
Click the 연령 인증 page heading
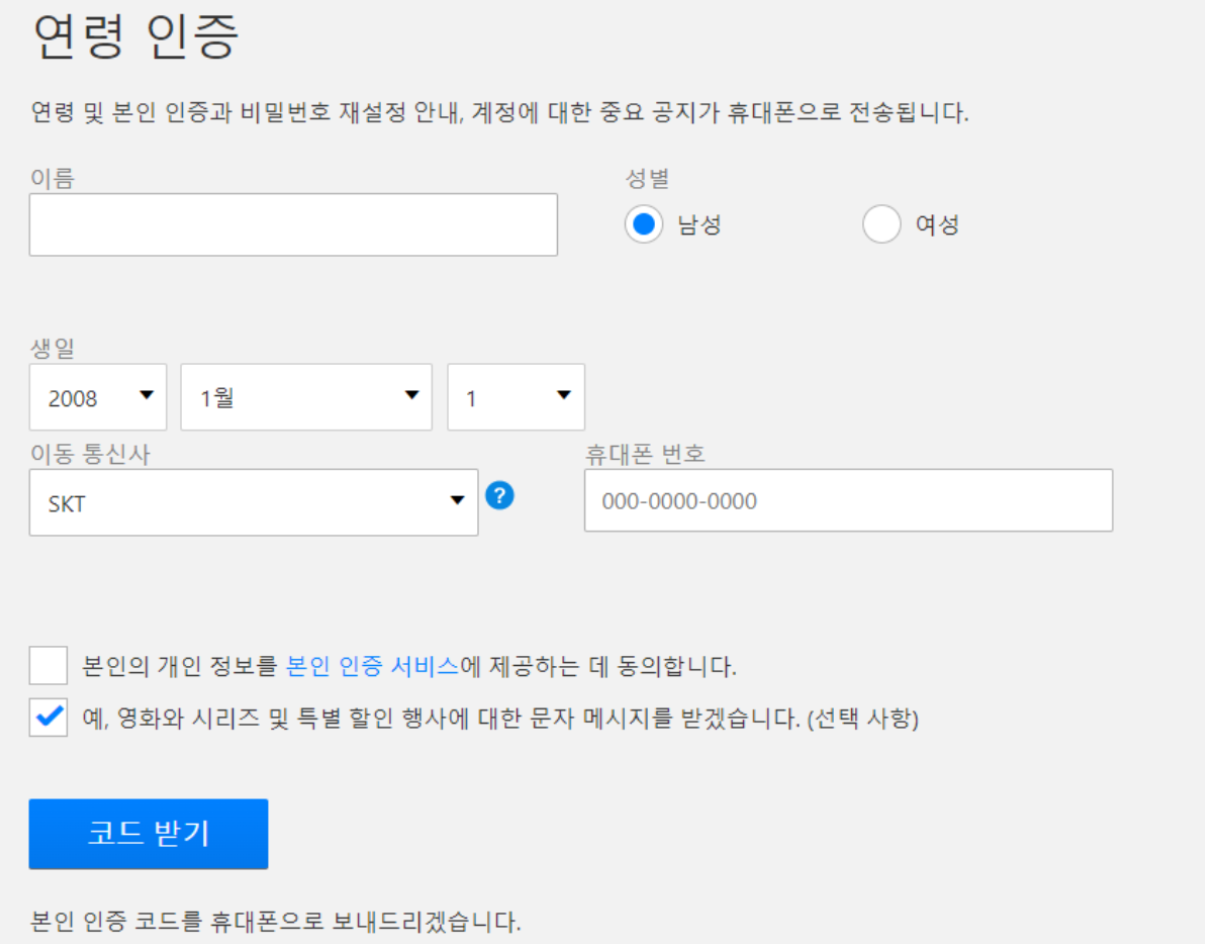point(135,38)
